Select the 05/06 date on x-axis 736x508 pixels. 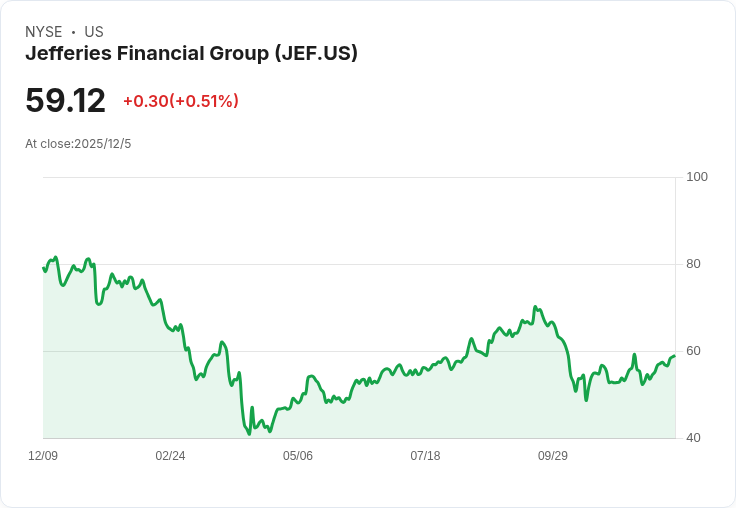point(298,456)
